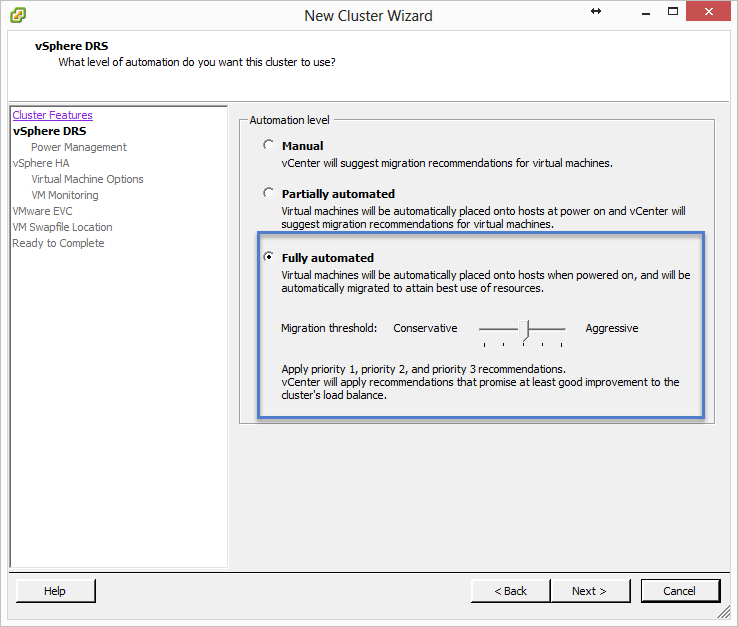
Task: Click the Aggressive label near slider
Action: tap(612, 328)
